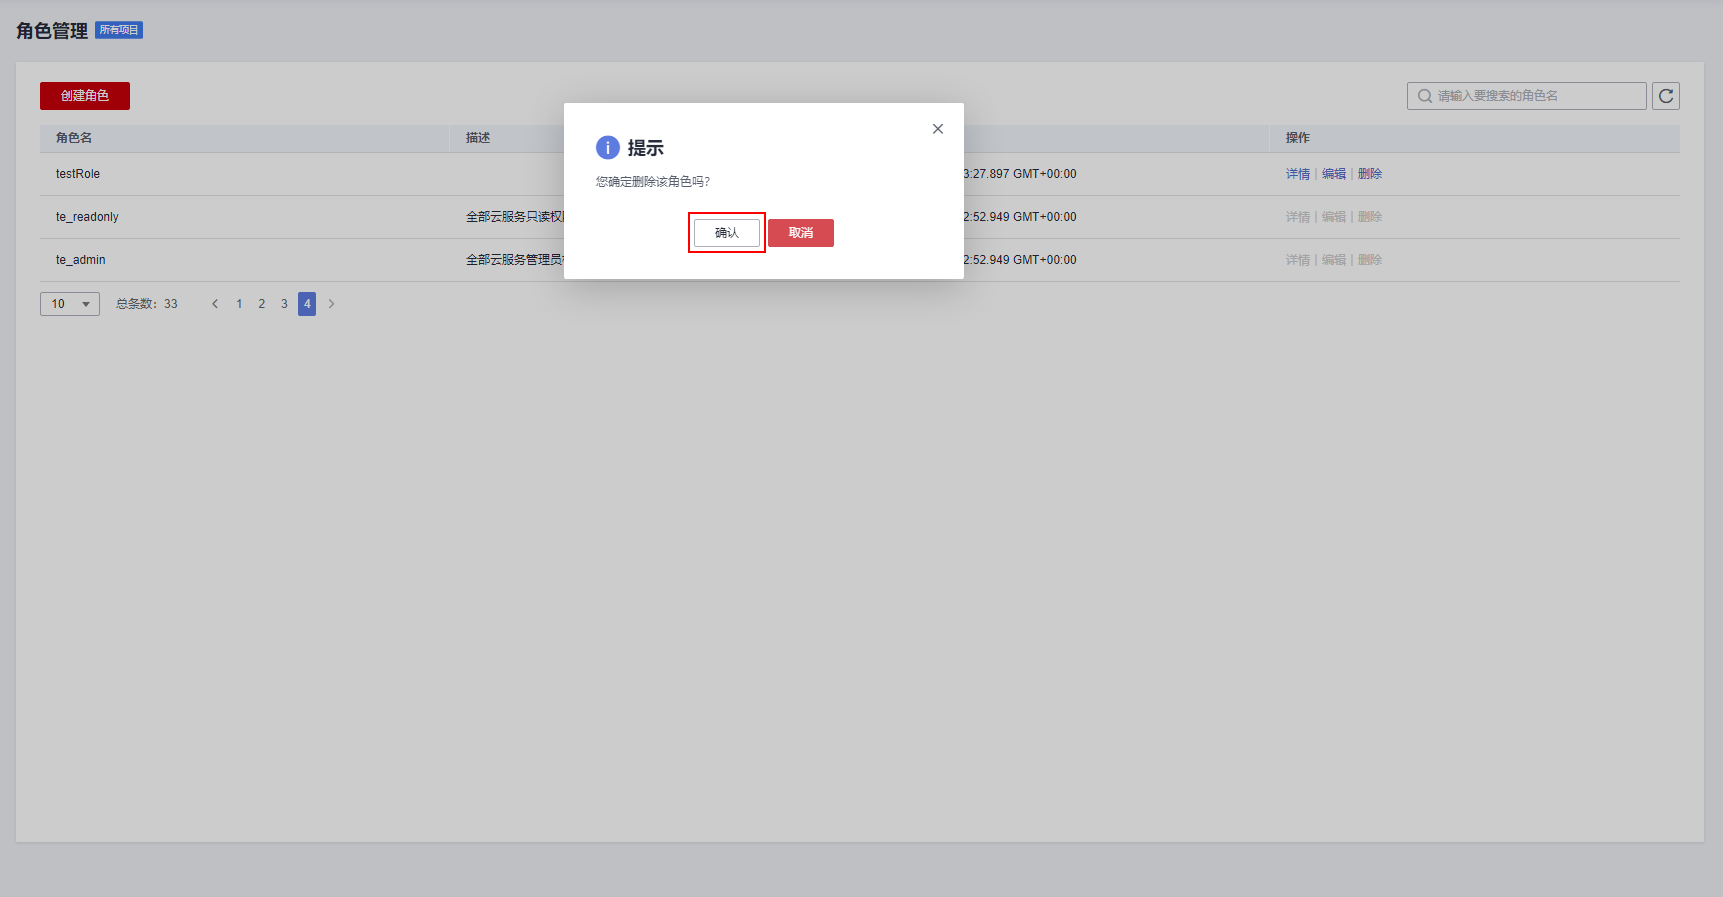Viewport: 1723px width, 897px height.
Task: Click the 确认 confirm button in dialog
Action: pos(727,233)
